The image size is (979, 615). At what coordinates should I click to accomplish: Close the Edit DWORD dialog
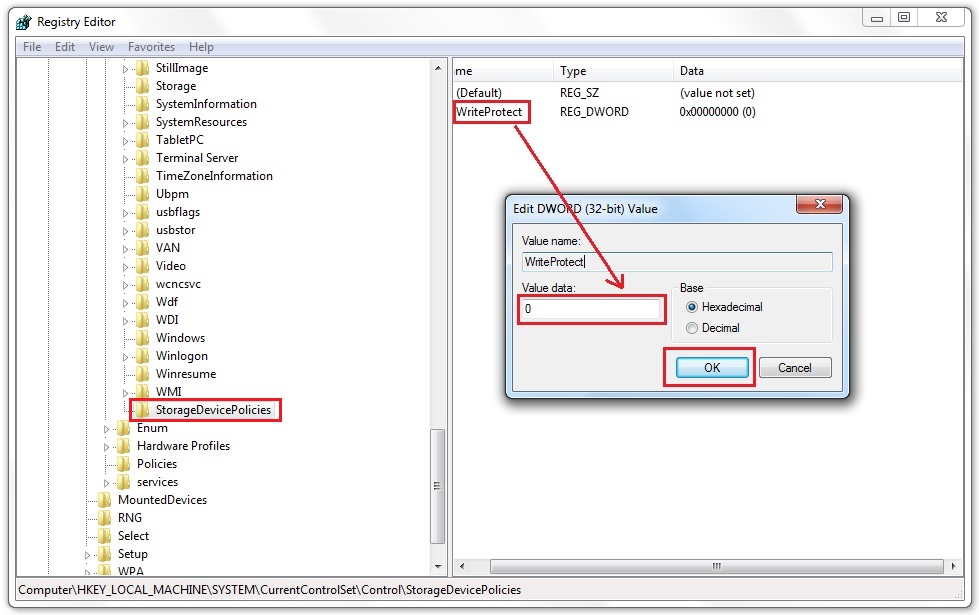[820, 204]
